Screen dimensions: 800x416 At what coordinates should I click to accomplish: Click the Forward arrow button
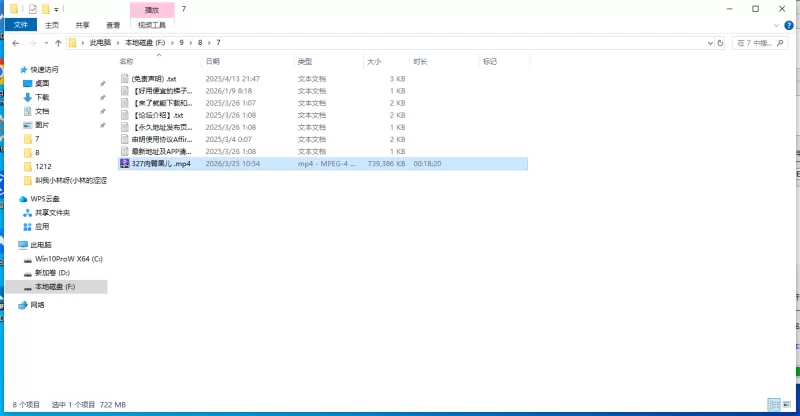click(33, 43)
